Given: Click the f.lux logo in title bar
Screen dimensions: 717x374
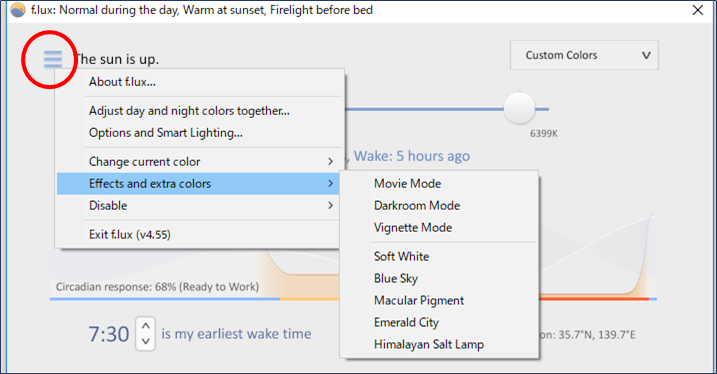Looking at the screenshot, I should (x=18, y=10).
